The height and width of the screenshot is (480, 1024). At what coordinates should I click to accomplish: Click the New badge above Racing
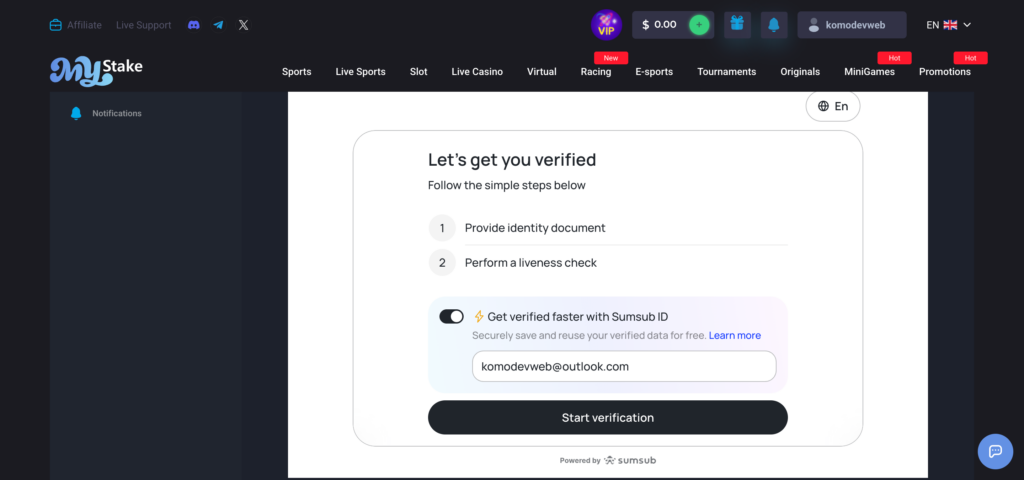pyautogui.click(x=611, y=58)
